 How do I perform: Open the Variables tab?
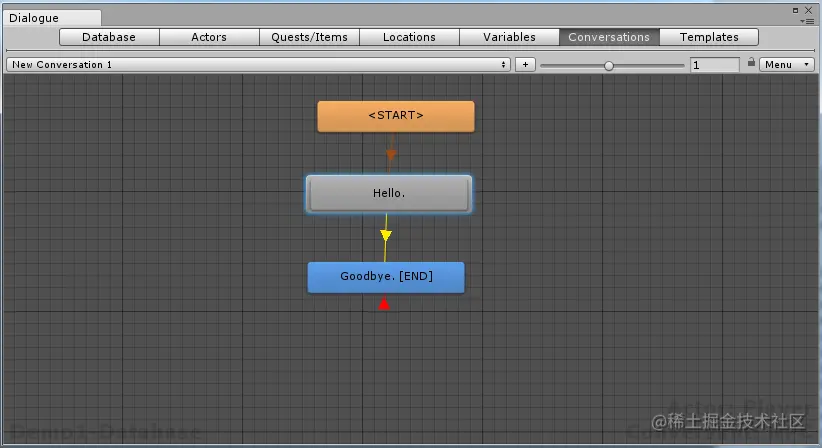click(x=510, y=37)
